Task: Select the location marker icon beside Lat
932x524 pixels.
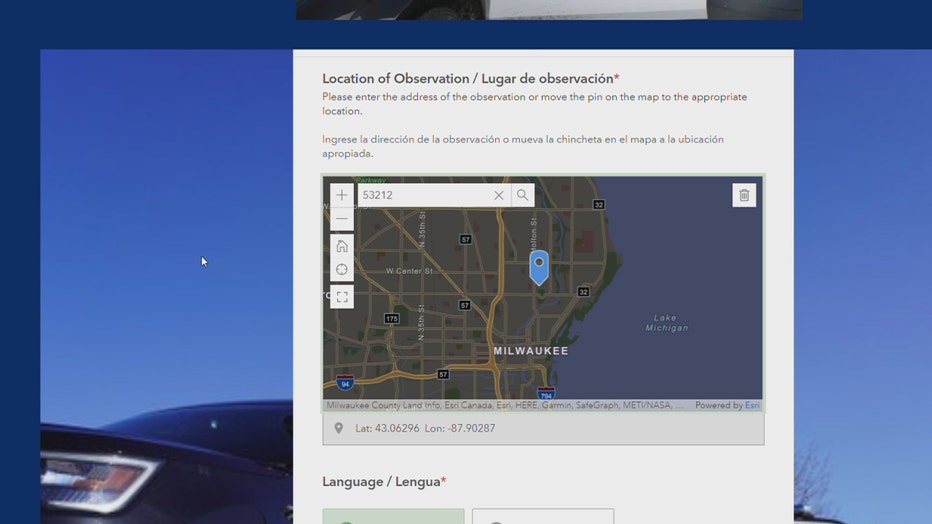Action: click(x=338, y=428)
